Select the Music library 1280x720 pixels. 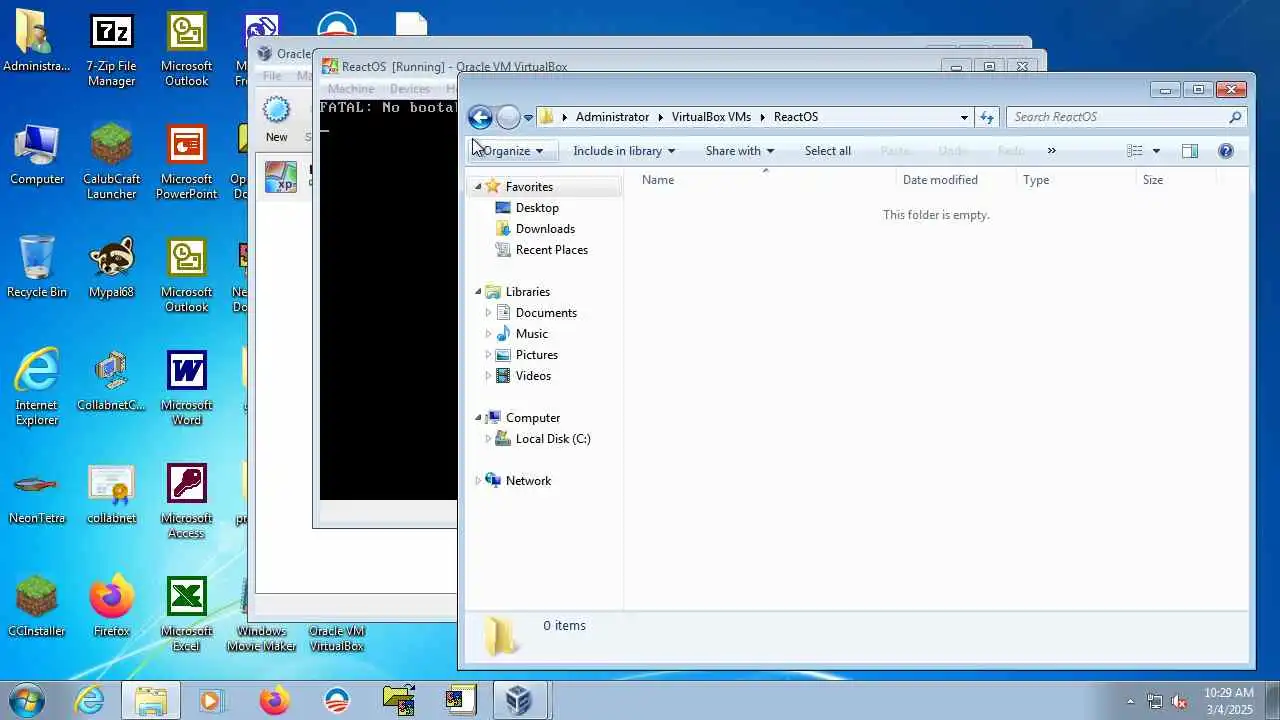[x=531, y=334]
